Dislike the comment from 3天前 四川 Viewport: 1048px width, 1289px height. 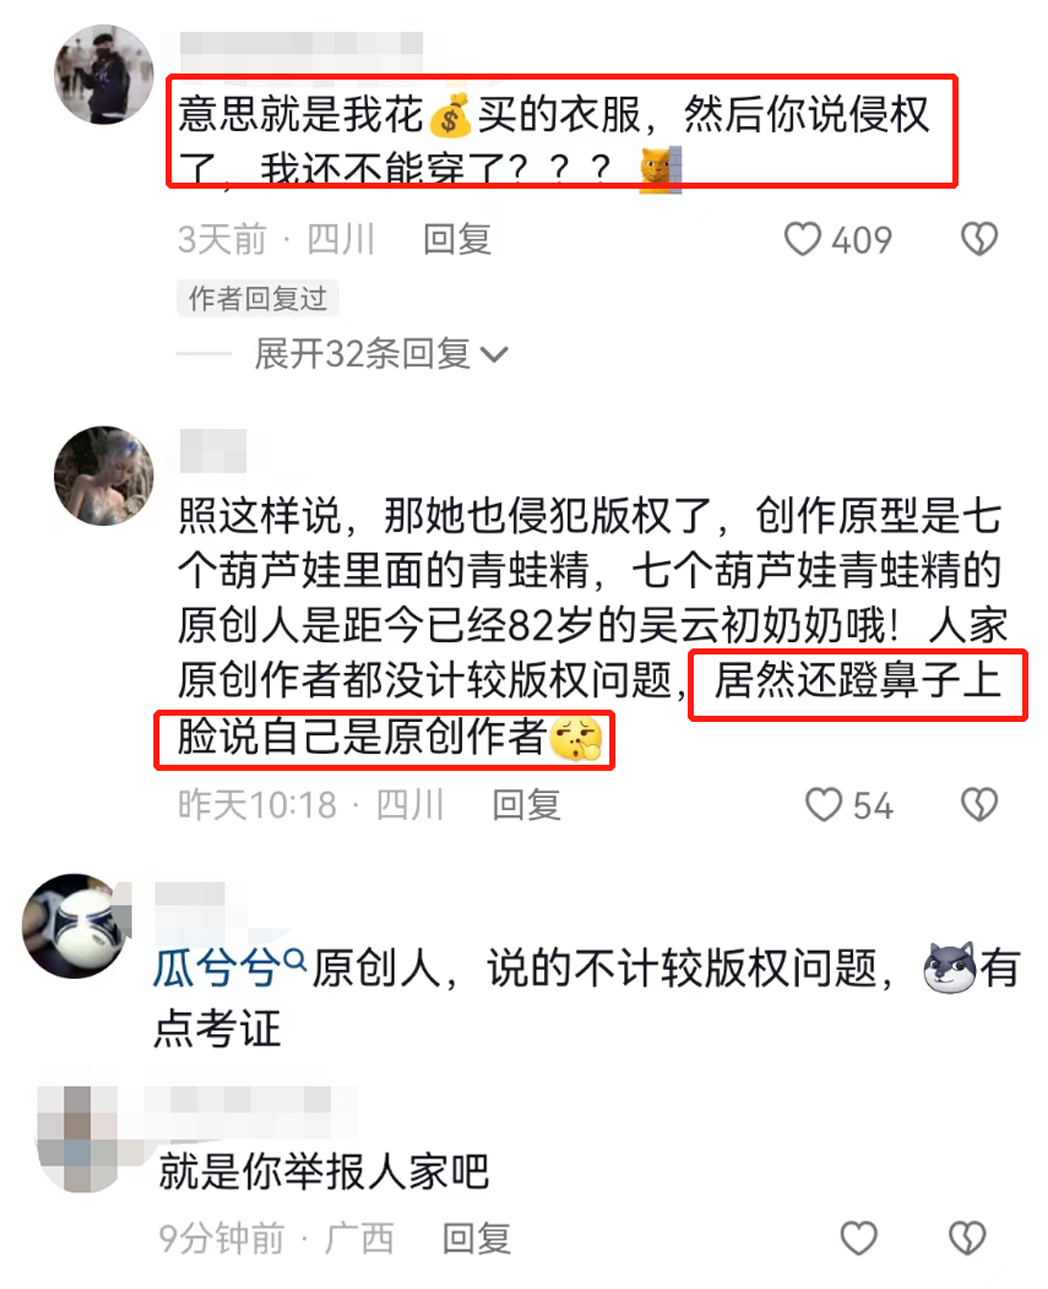979,239
